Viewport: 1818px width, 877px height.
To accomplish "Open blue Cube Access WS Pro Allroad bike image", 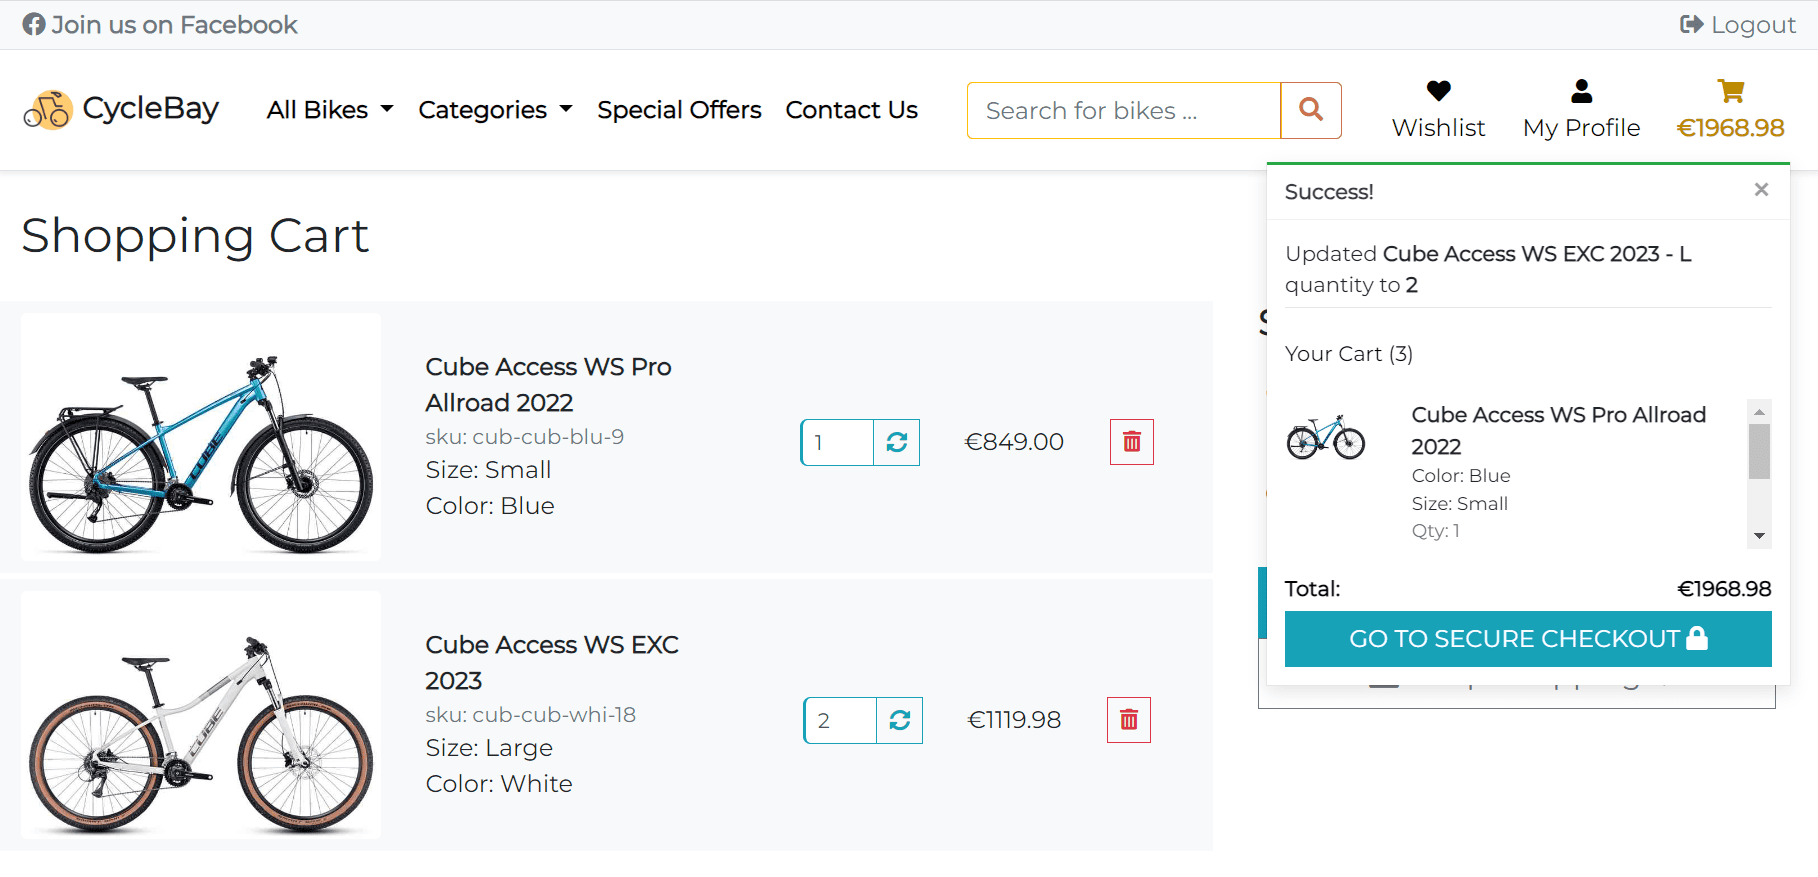I will [x=201, y=437].
